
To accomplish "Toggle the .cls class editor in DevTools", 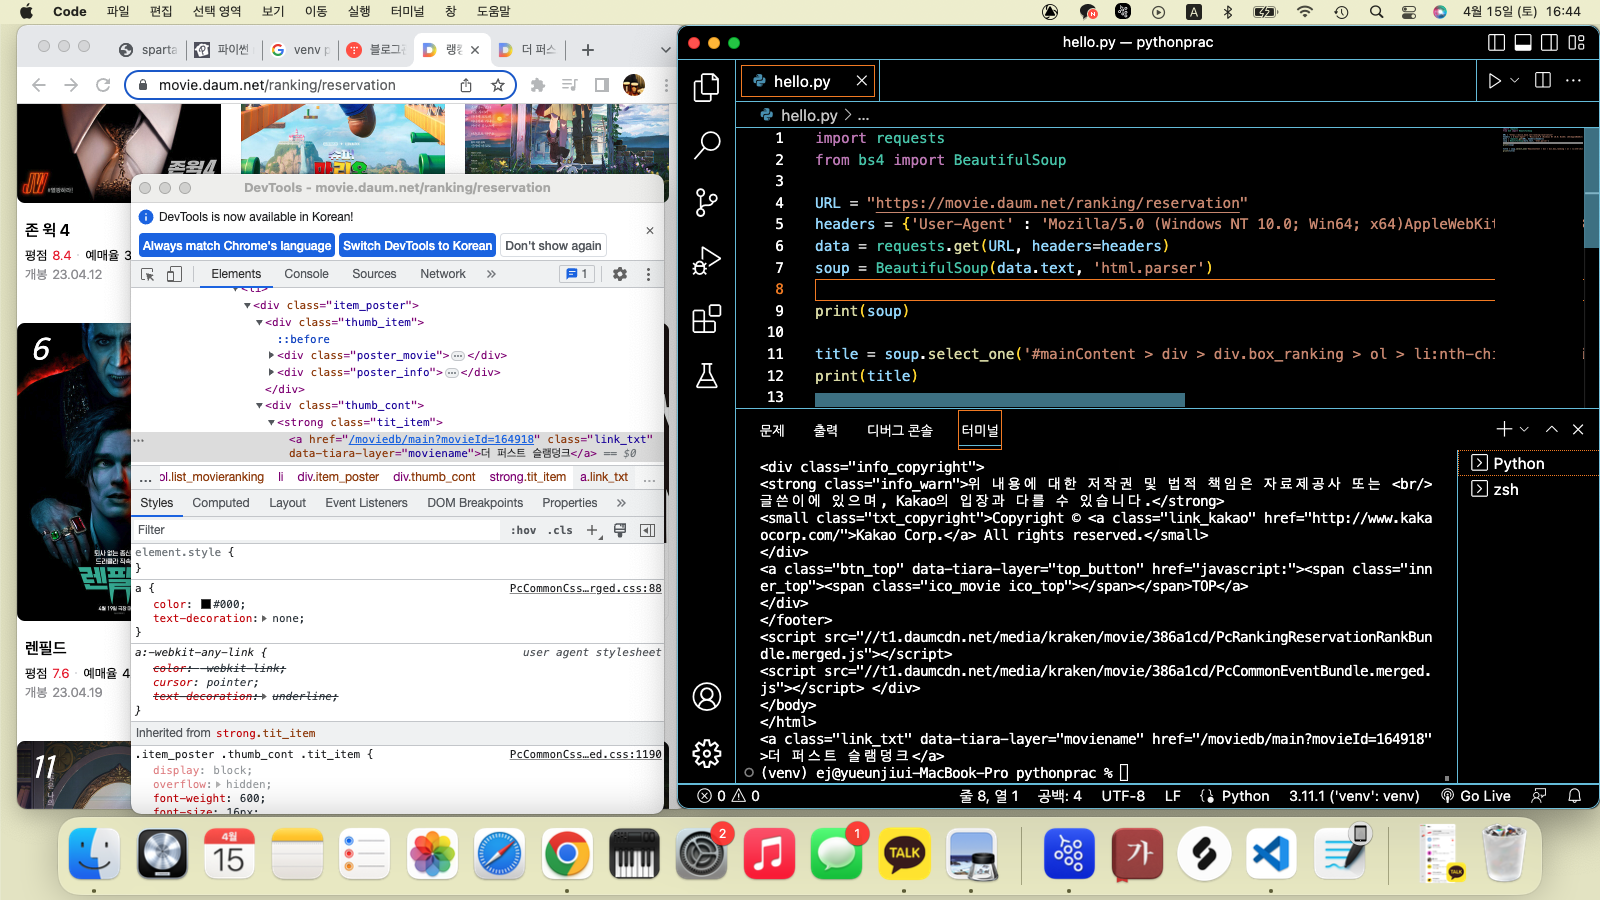I will (x=560, y=530).
